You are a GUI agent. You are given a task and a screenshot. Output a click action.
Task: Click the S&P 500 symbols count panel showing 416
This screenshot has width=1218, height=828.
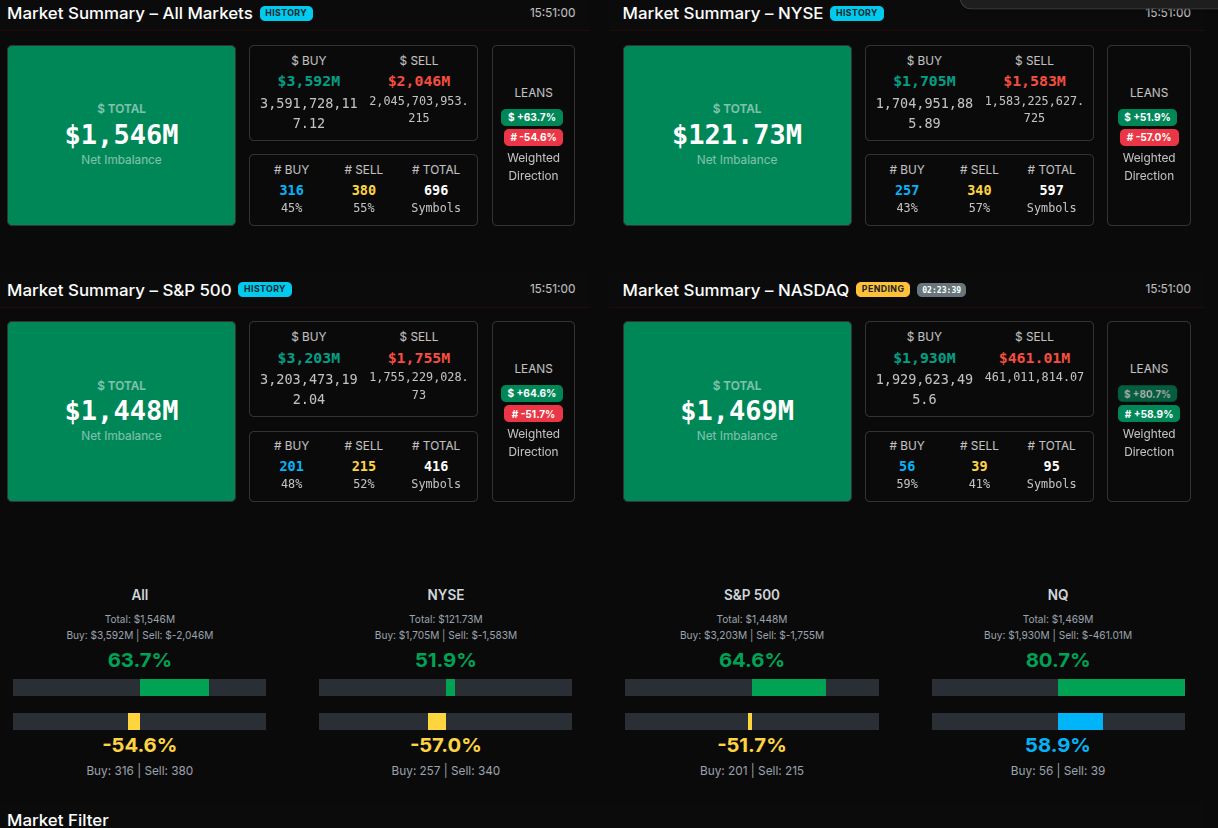pyautogui.click(x=362, y=465)
